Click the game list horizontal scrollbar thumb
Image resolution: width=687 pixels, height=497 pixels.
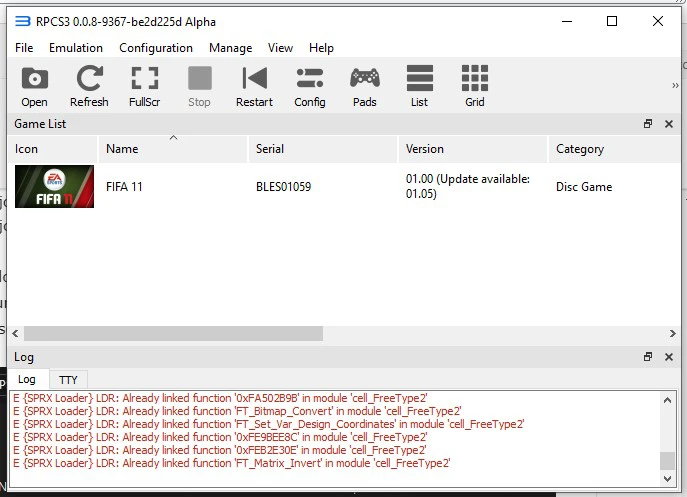[174, 334]
